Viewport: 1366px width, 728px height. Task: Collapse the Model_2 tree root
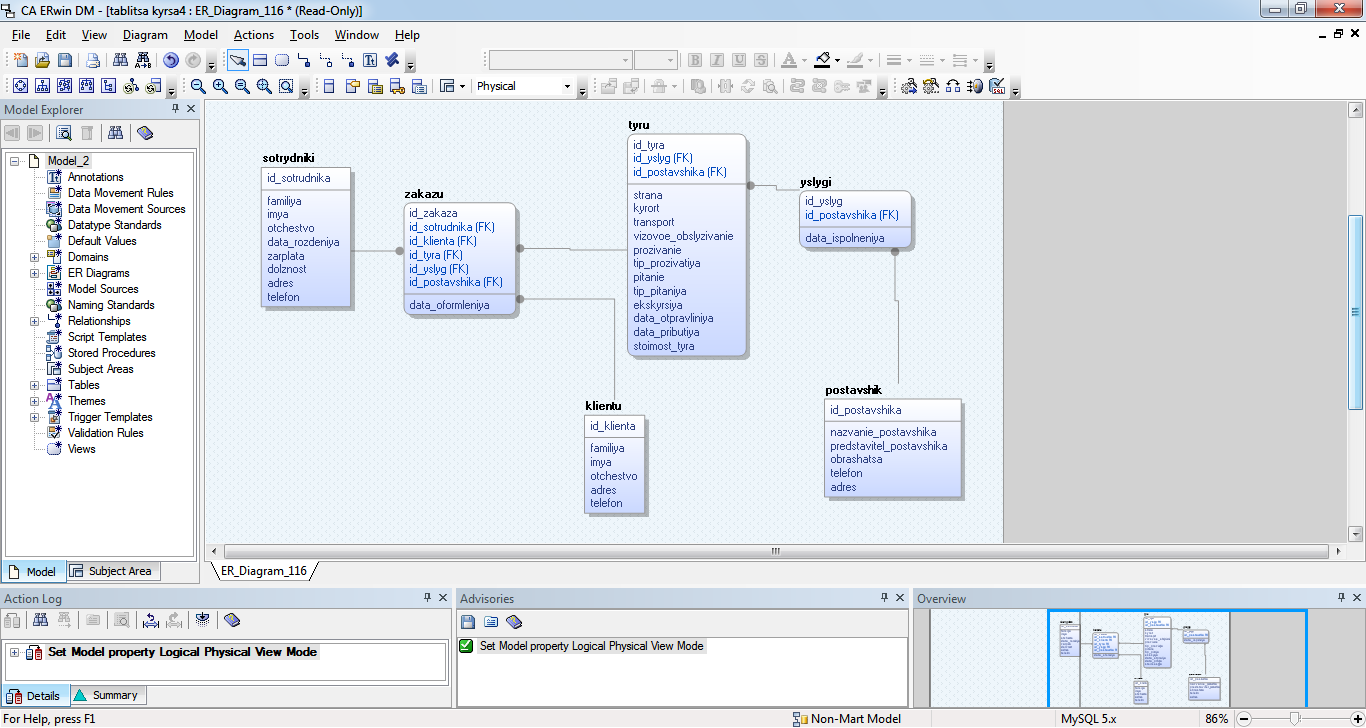pos(15,161)
